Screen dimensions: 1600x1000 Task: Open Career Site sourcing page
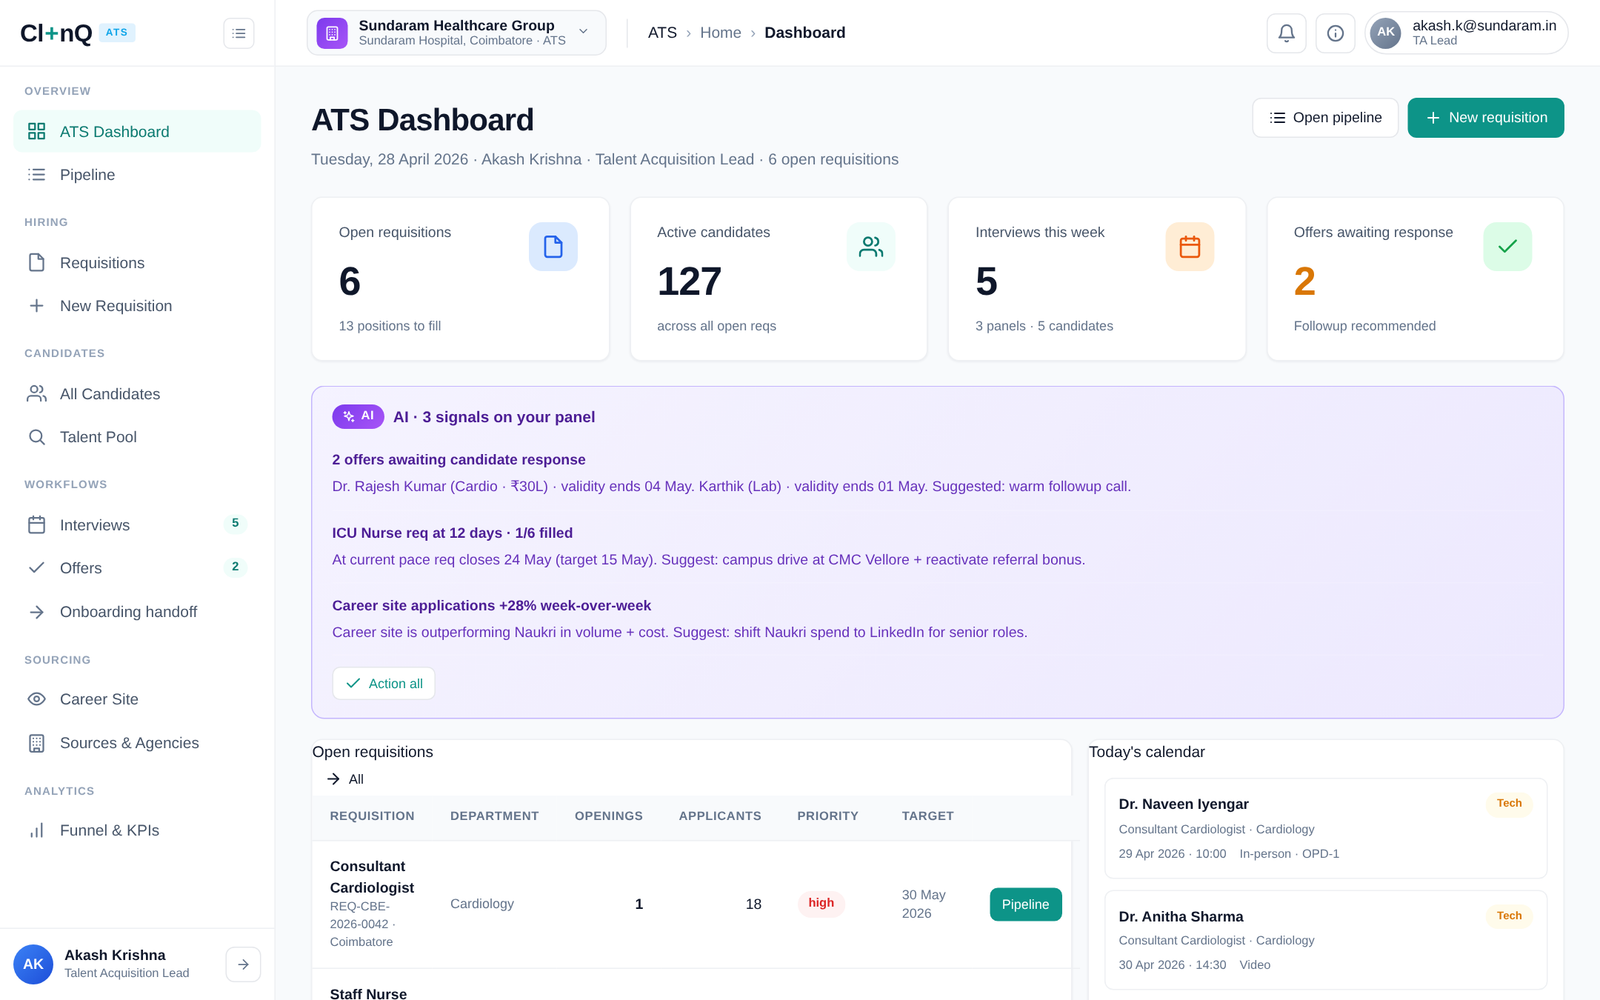pyautogui.click(x=137, y=699)
